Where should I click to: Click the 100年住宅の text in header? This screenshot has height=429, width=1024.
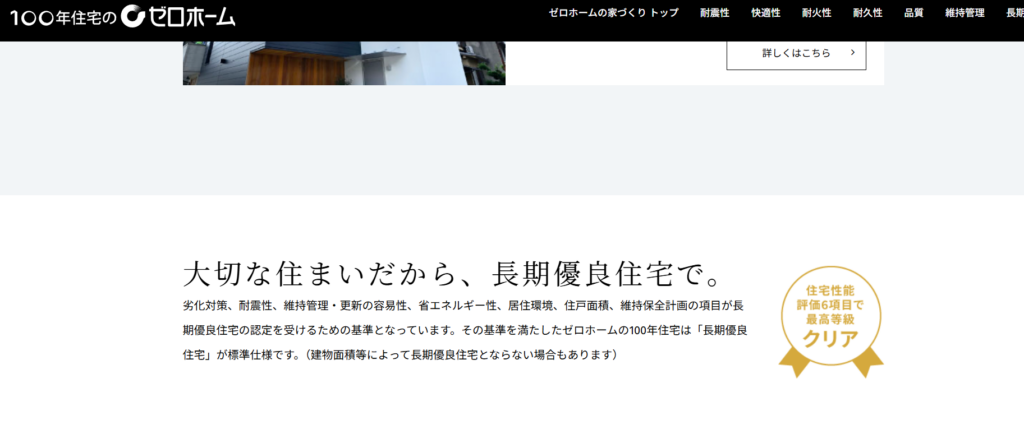click(x=62, y=15)
